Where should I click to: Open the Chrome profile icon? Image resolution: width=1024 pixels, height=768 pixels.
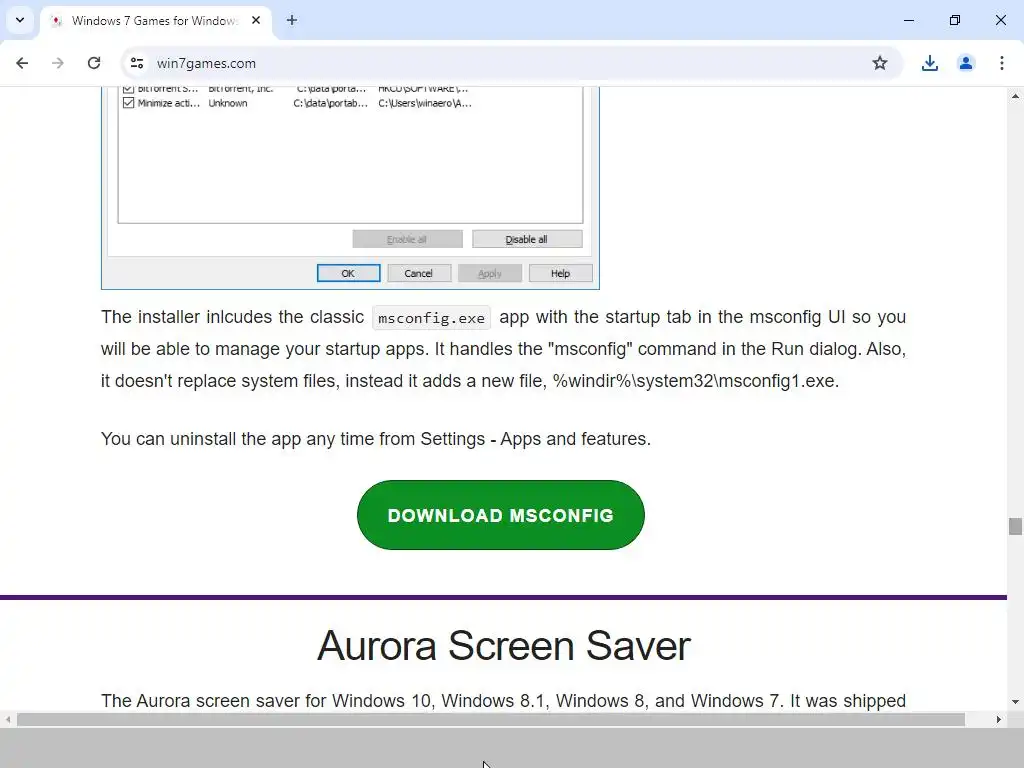tap(966, 63)
